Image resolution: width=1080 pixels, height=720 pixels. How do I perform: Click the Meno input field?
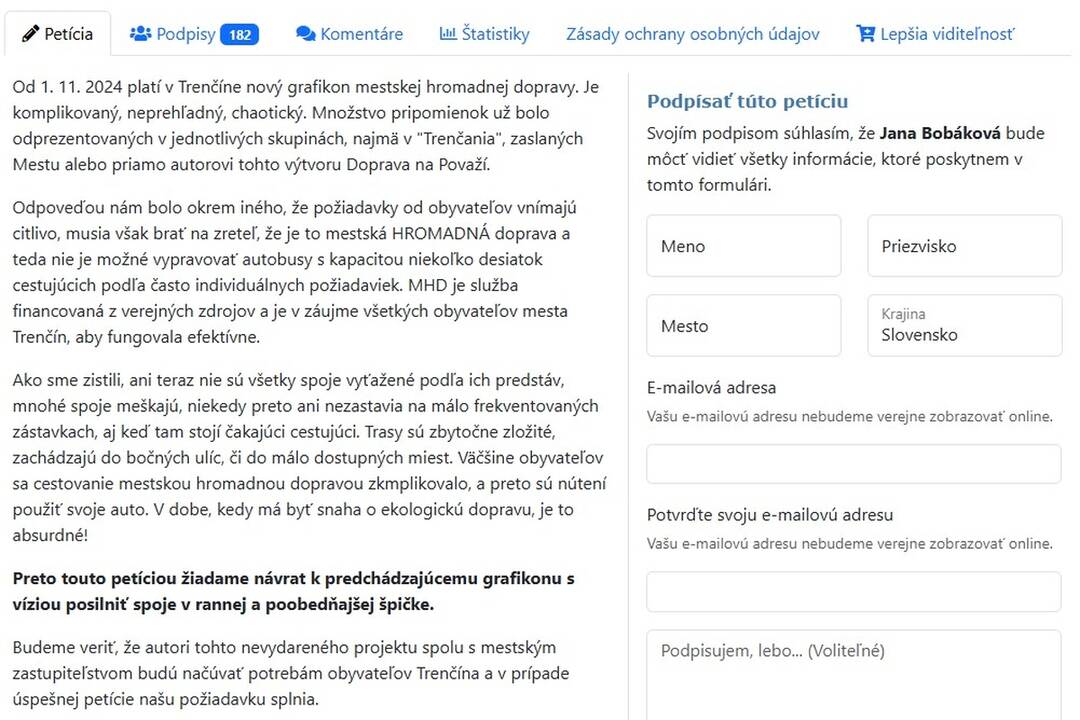(743, 245)
